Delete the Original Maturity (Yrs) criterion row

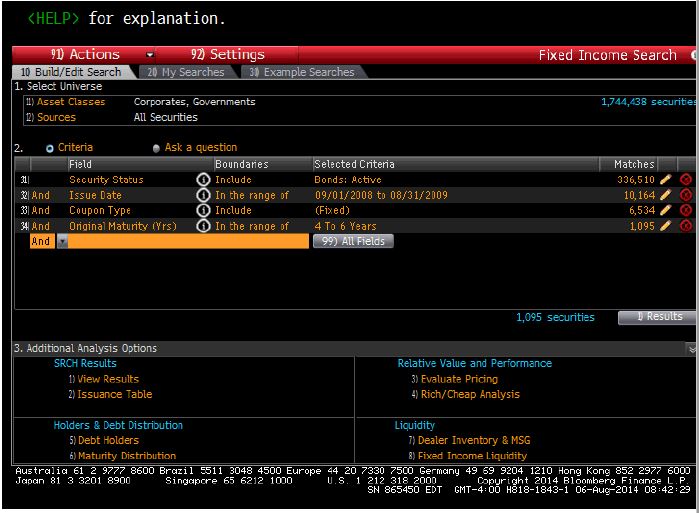686,226
